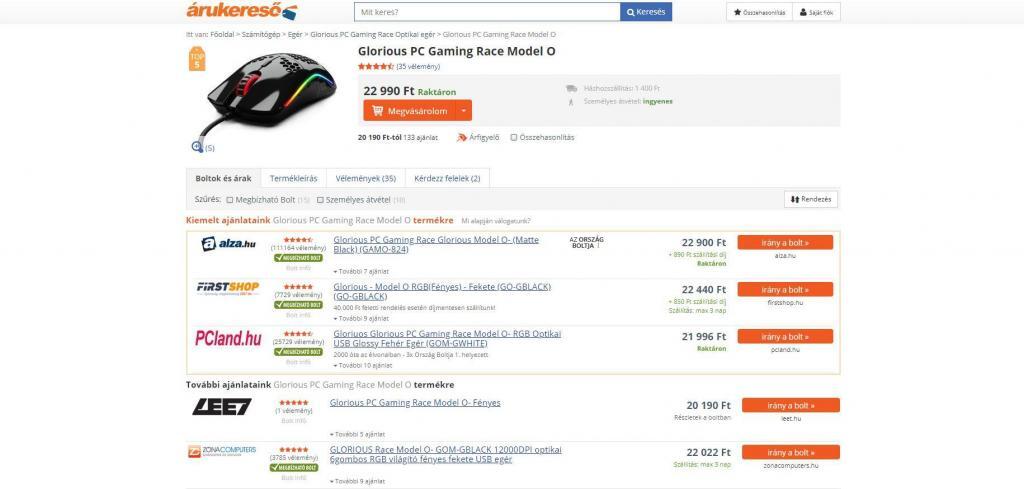The width and height of the screenshot is (1024, 489).
Task: Check the Összehasonlítás compare checkbox
Action: (514, 138)
